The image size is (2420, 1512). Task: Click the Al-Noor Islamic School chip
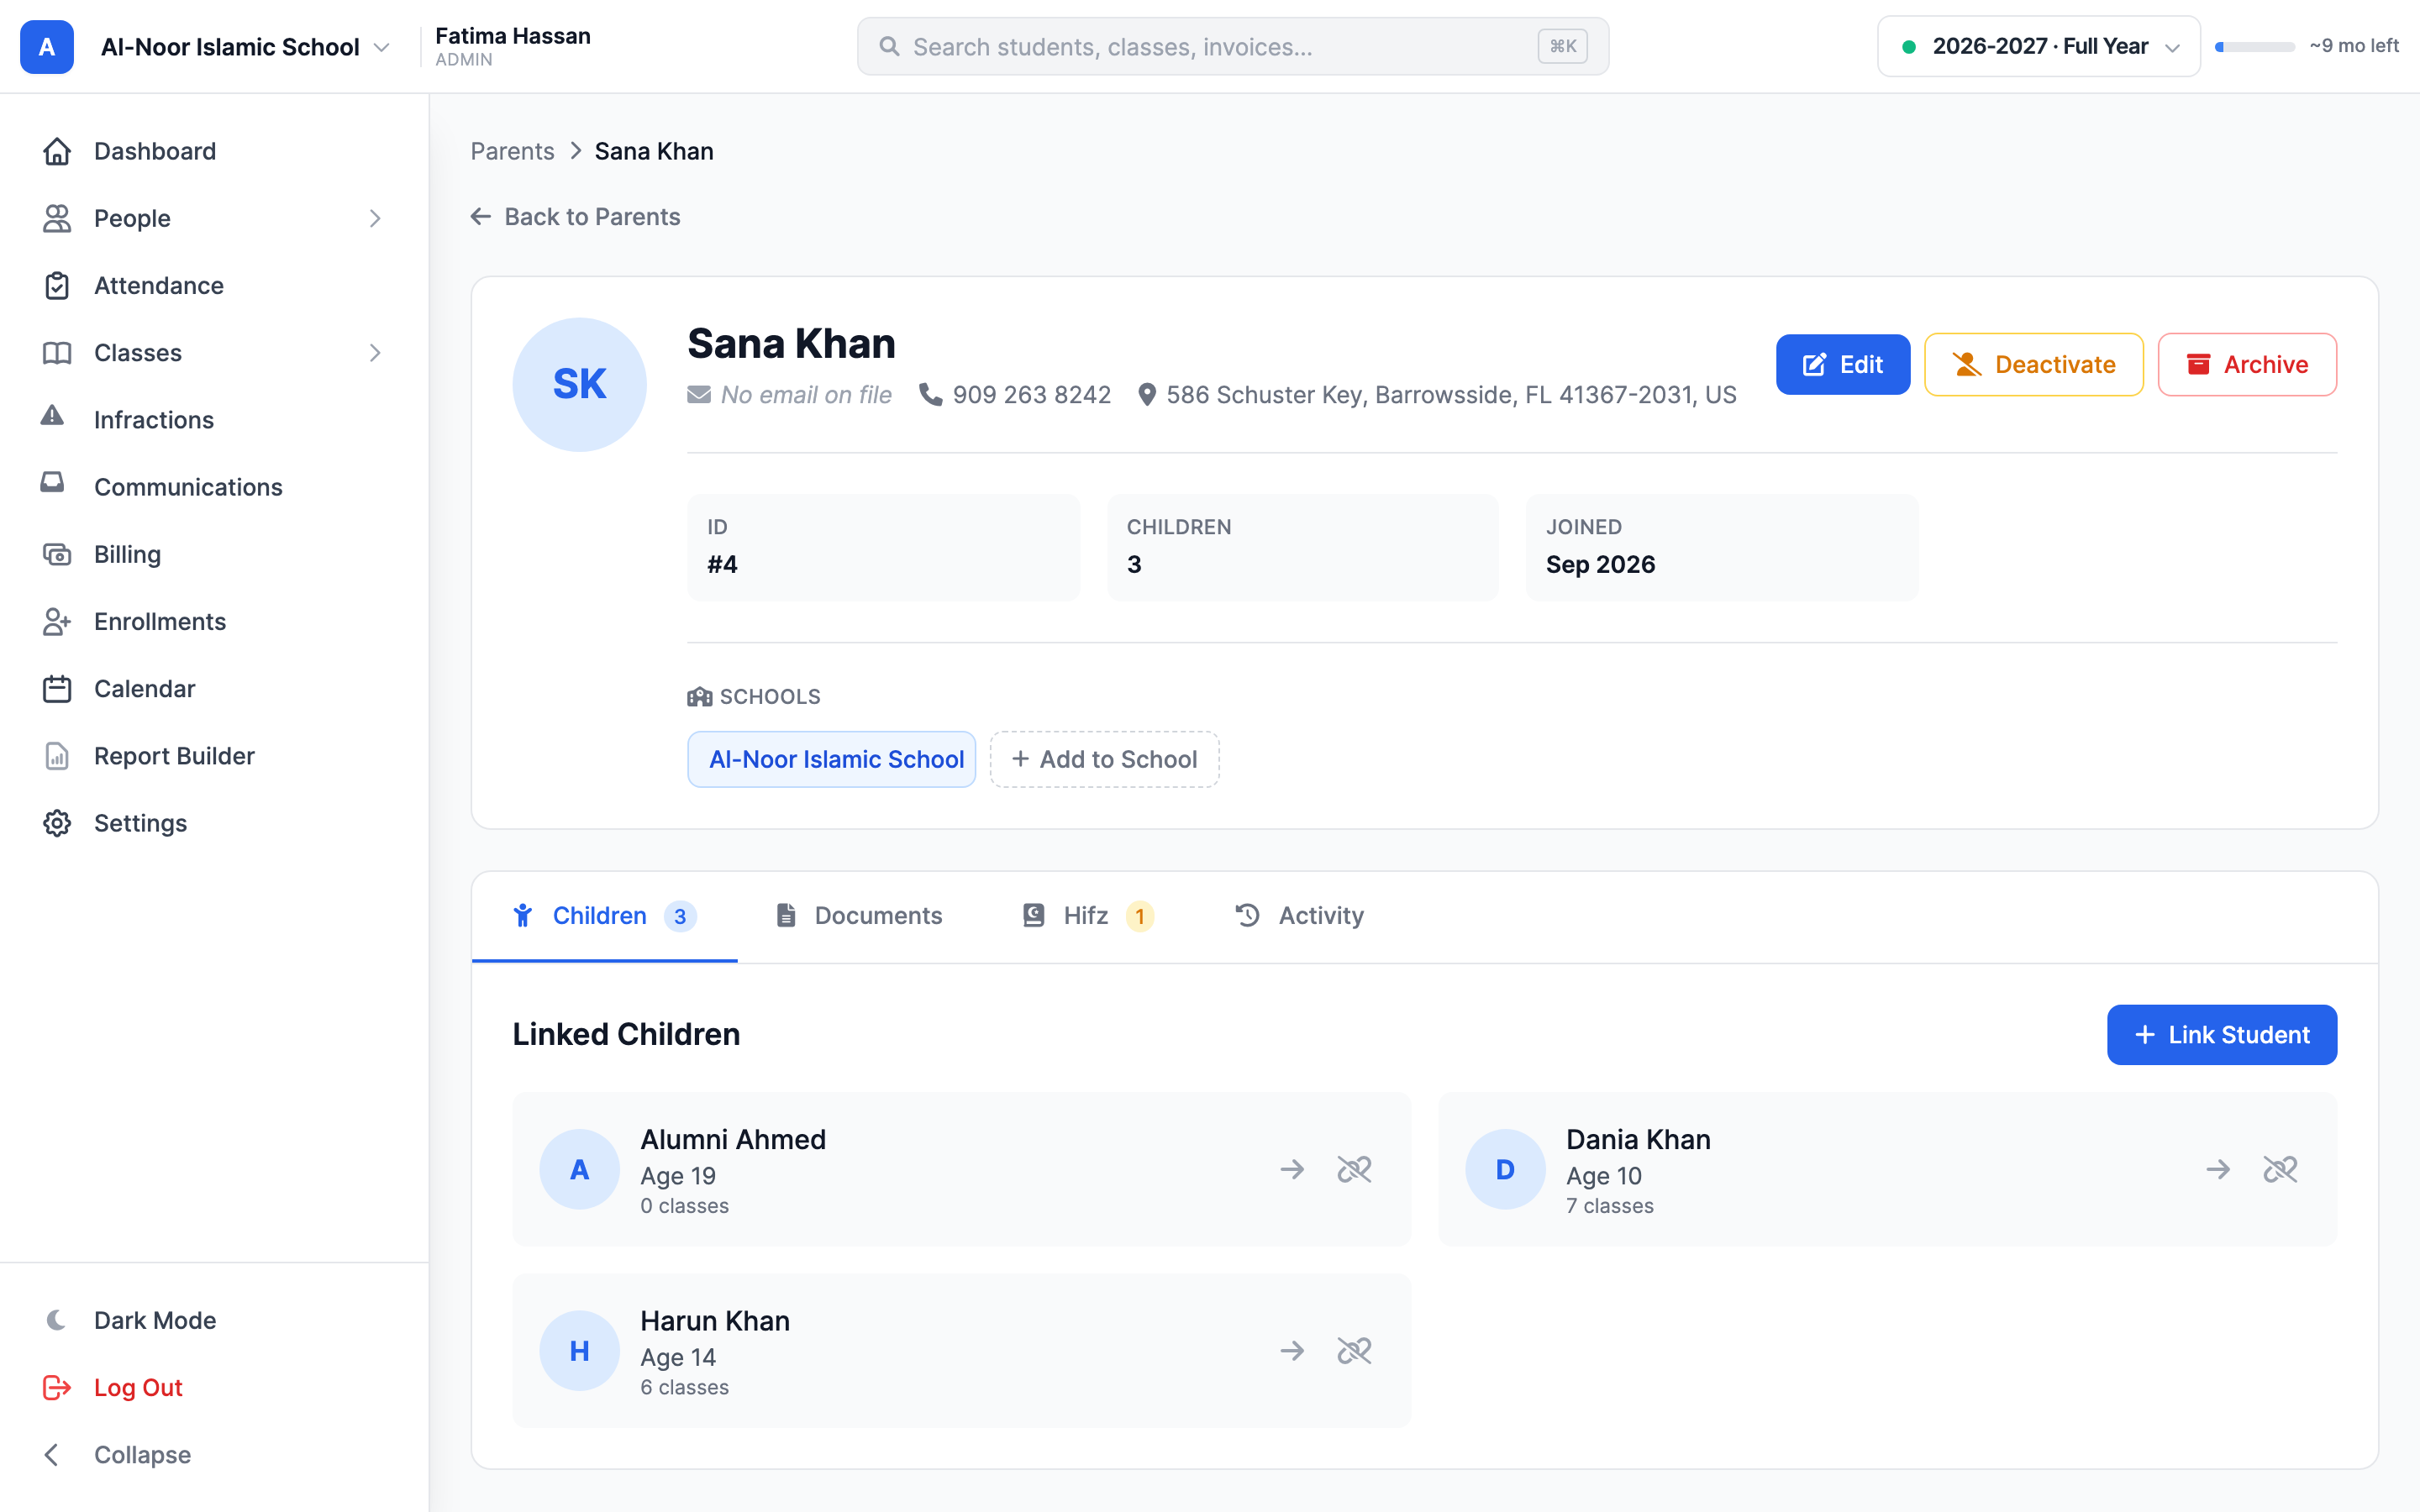pyautogui.click(x=831, y=759)
